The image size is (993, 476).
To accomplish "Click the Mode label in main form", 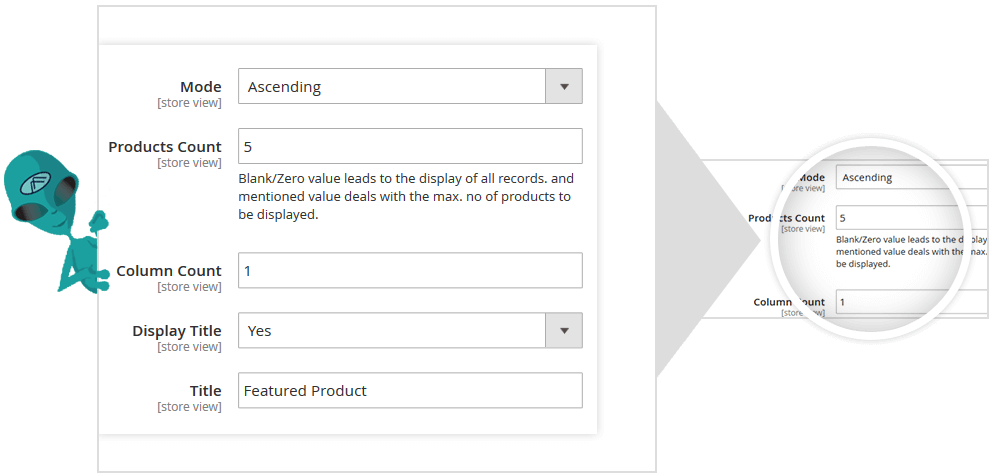I will tap(200, 87).
